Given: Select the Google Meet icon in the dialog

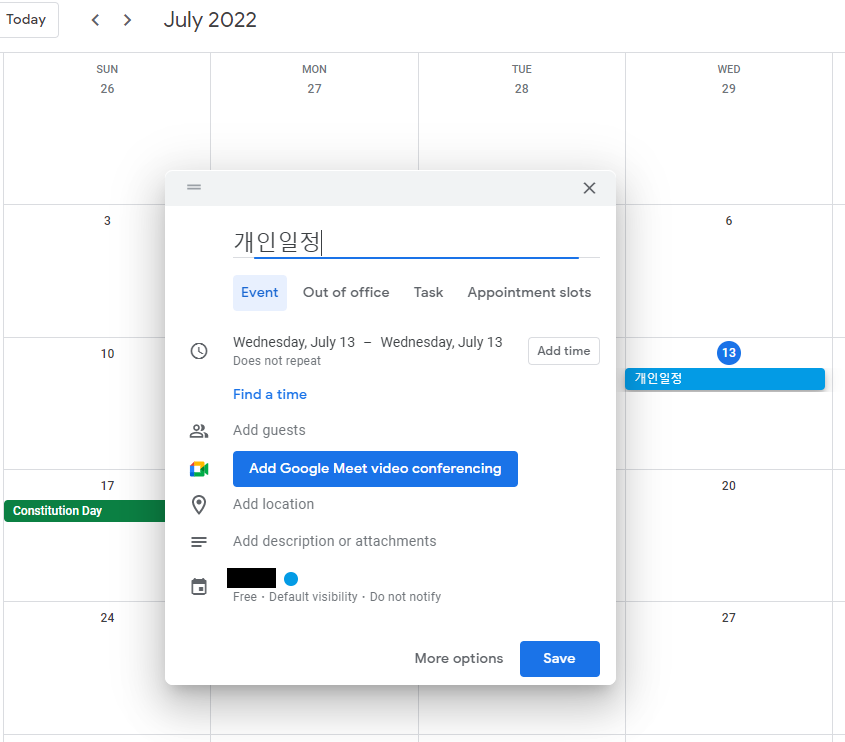Looking at the screenshot, I should coord(199,468).
